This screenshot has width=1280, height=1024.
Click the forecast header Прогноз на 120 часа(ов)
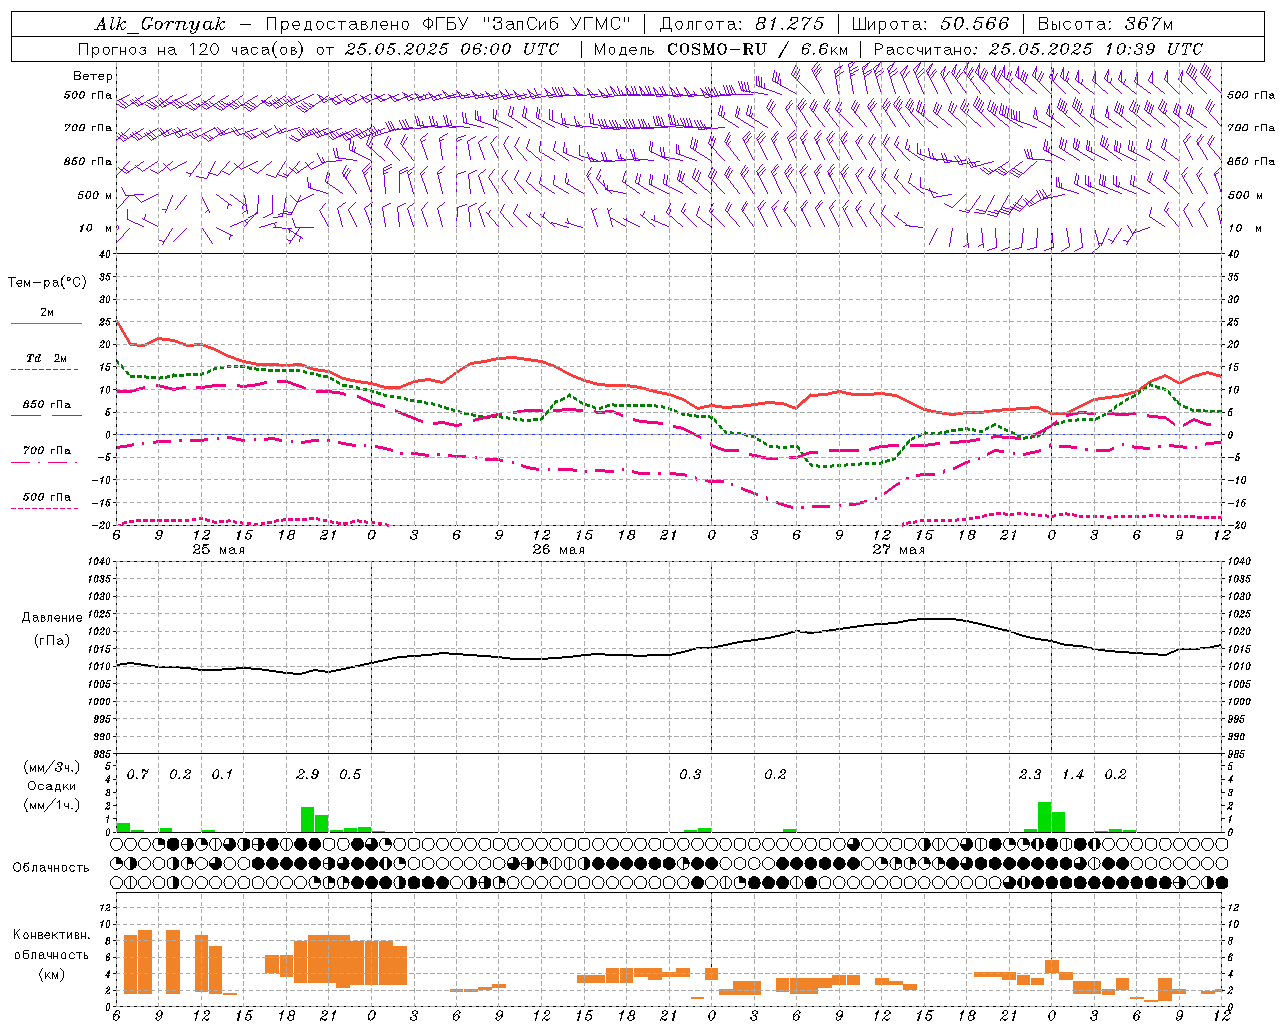pos(191,49)
